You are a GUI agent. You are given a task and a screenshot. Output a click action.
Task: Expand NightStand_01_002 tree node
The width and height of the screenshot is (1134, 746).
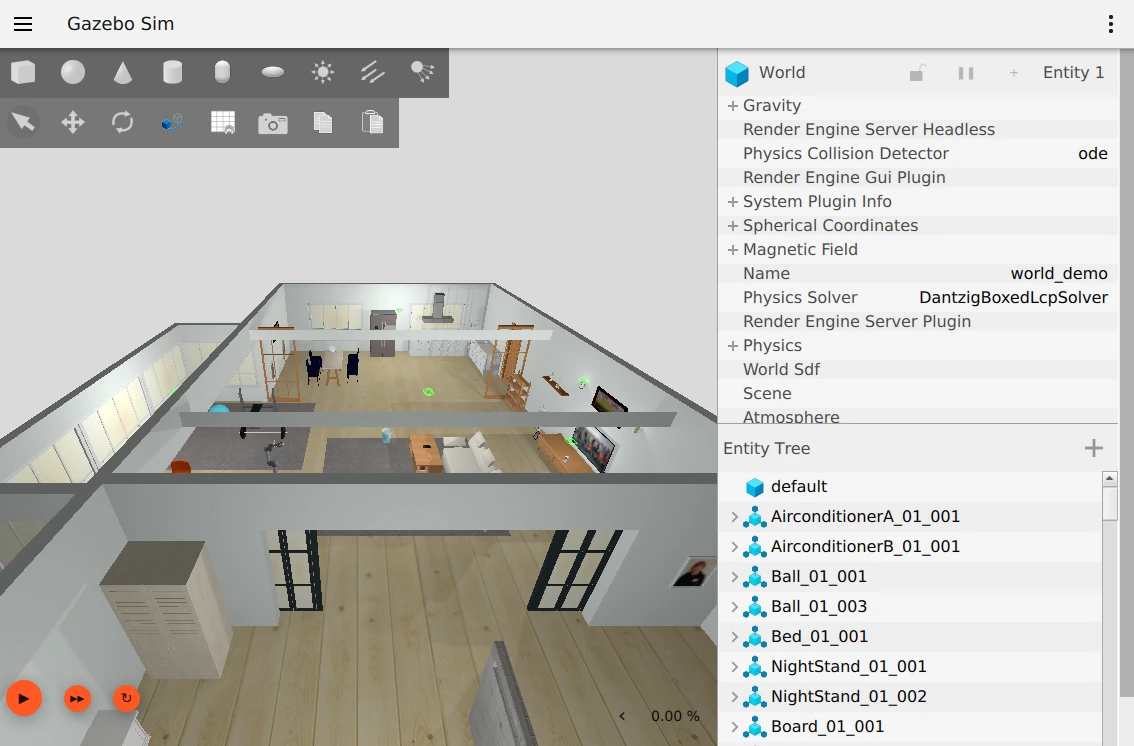[734, 697]
